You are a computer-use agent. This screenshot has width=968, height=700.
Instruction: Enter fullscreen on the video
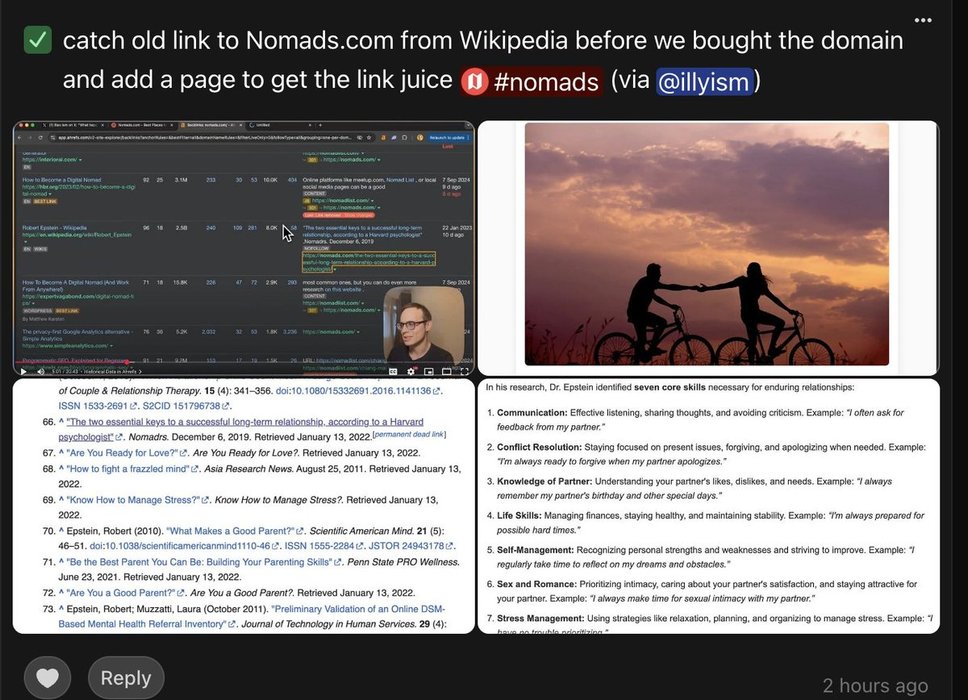tap(464, 372)
